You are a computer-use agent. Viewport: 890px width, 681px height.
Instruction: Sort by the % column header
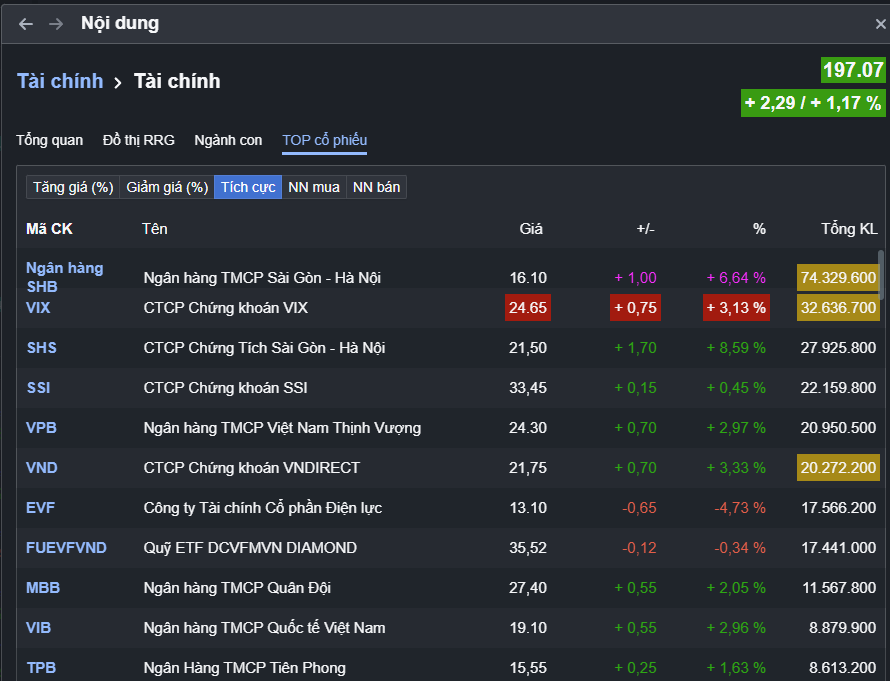click(759, 229)
